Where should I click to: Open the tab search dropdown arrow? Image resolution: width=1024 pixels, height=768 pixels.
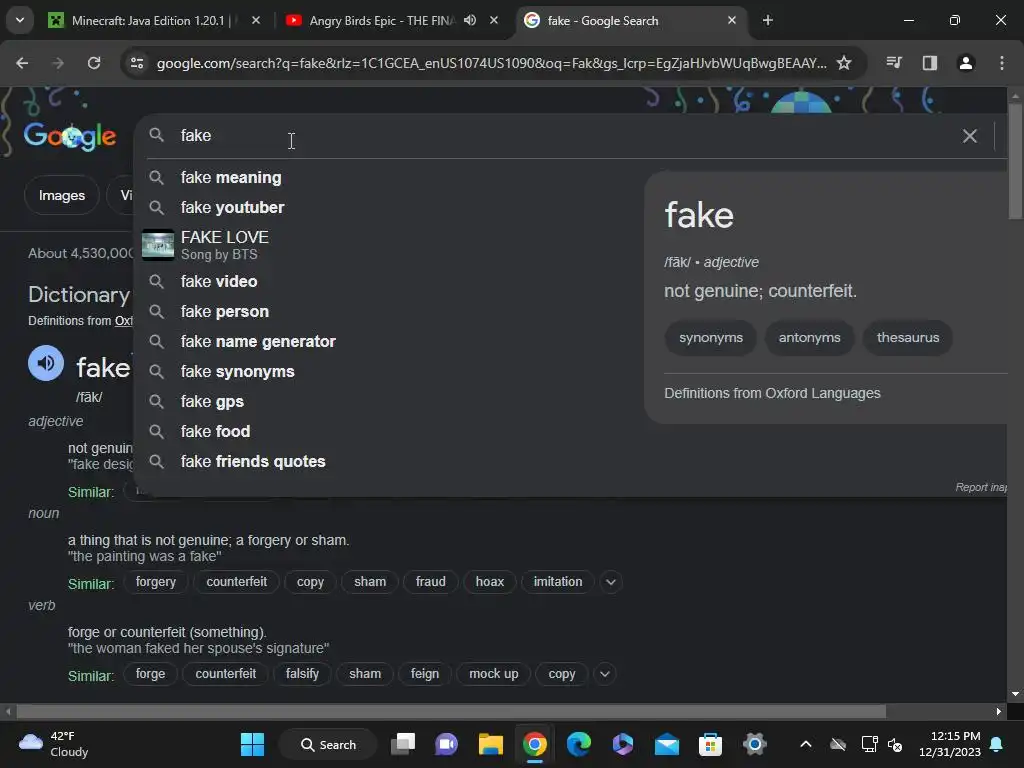tap(20, 20)
